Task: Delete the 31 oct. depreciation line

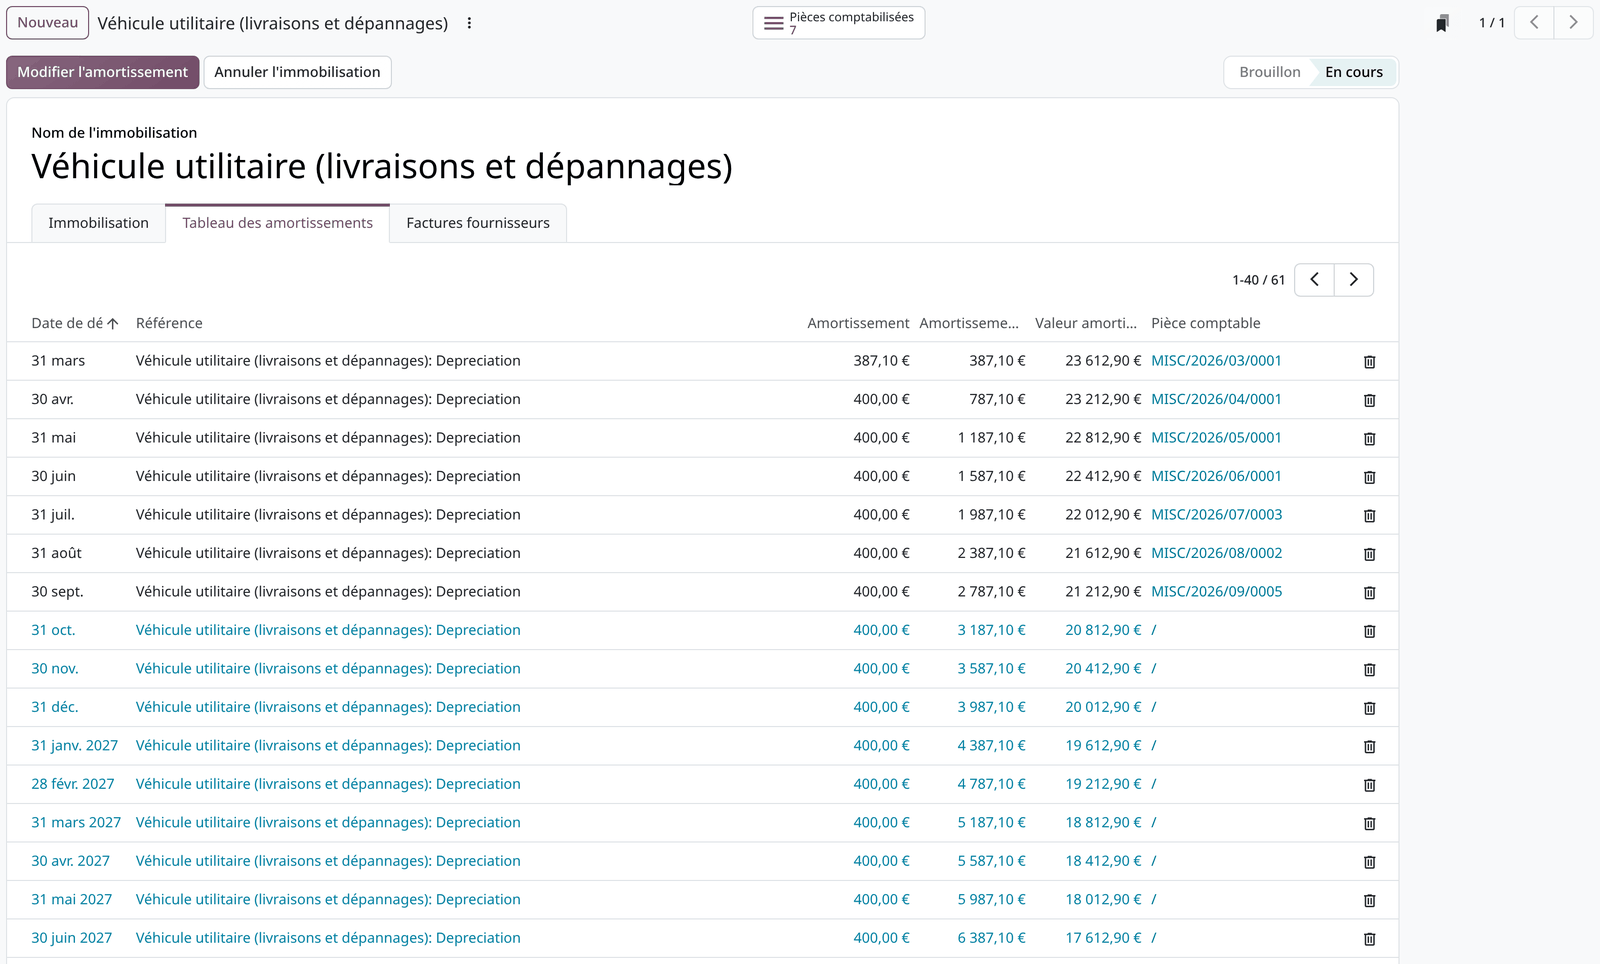Action: coord(1369,631)
